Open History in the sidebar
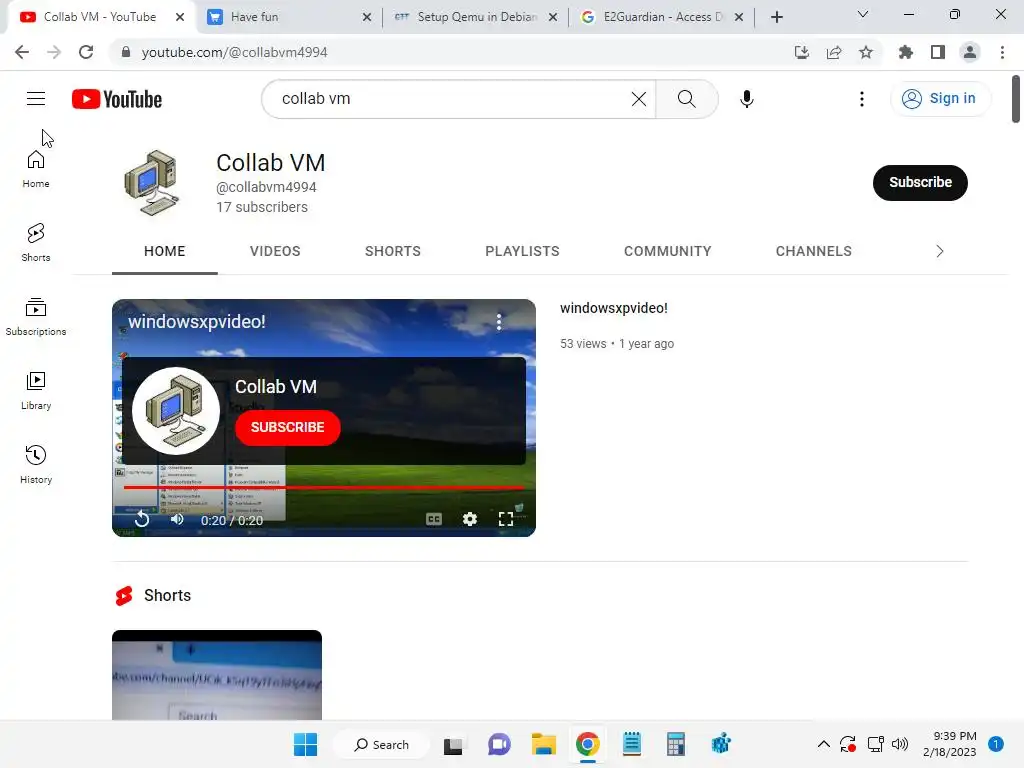Image resolution: width=1024 pixels, height=768 pixels. [36, 464]
